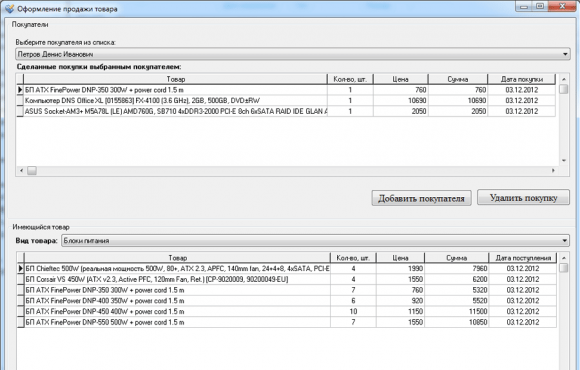Screen dimensions: 580x370
Task: Click the Удалить покупку button
Action: 523,198
